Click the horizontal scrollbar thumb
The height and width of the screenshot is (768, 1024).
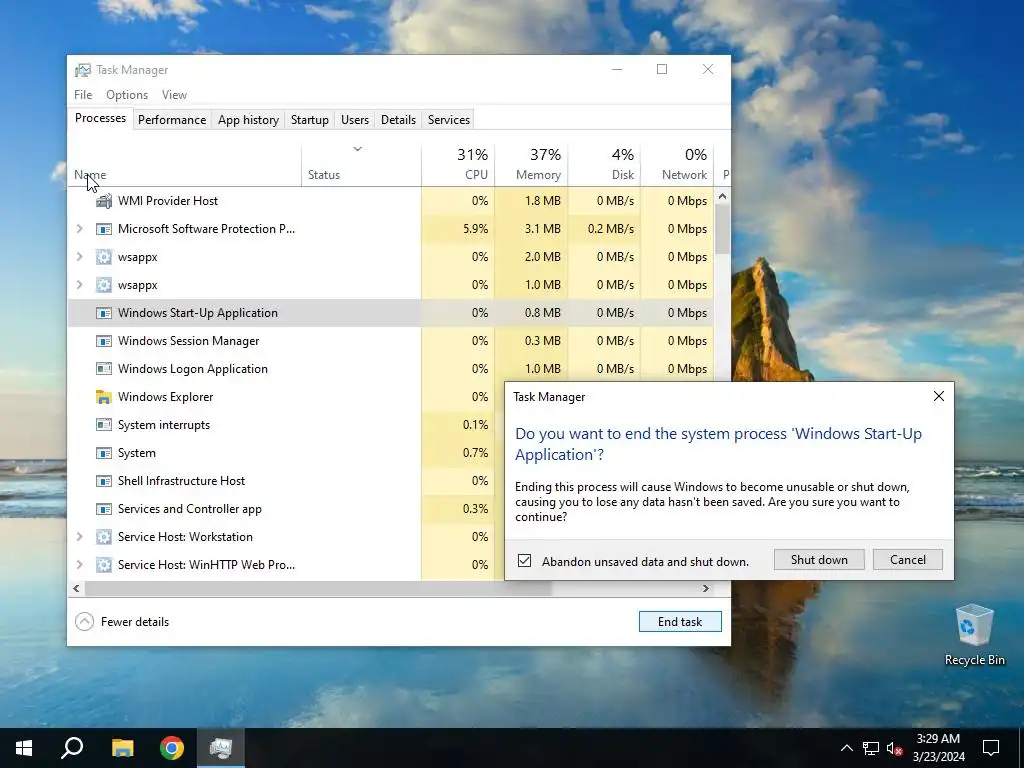point(318,589)
